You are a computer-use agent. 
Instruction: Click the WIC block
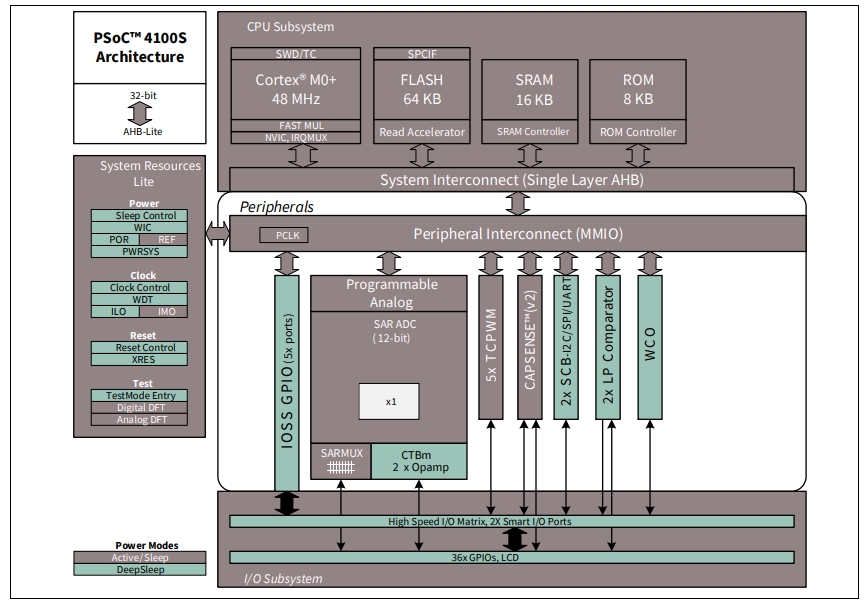point(139,227)
